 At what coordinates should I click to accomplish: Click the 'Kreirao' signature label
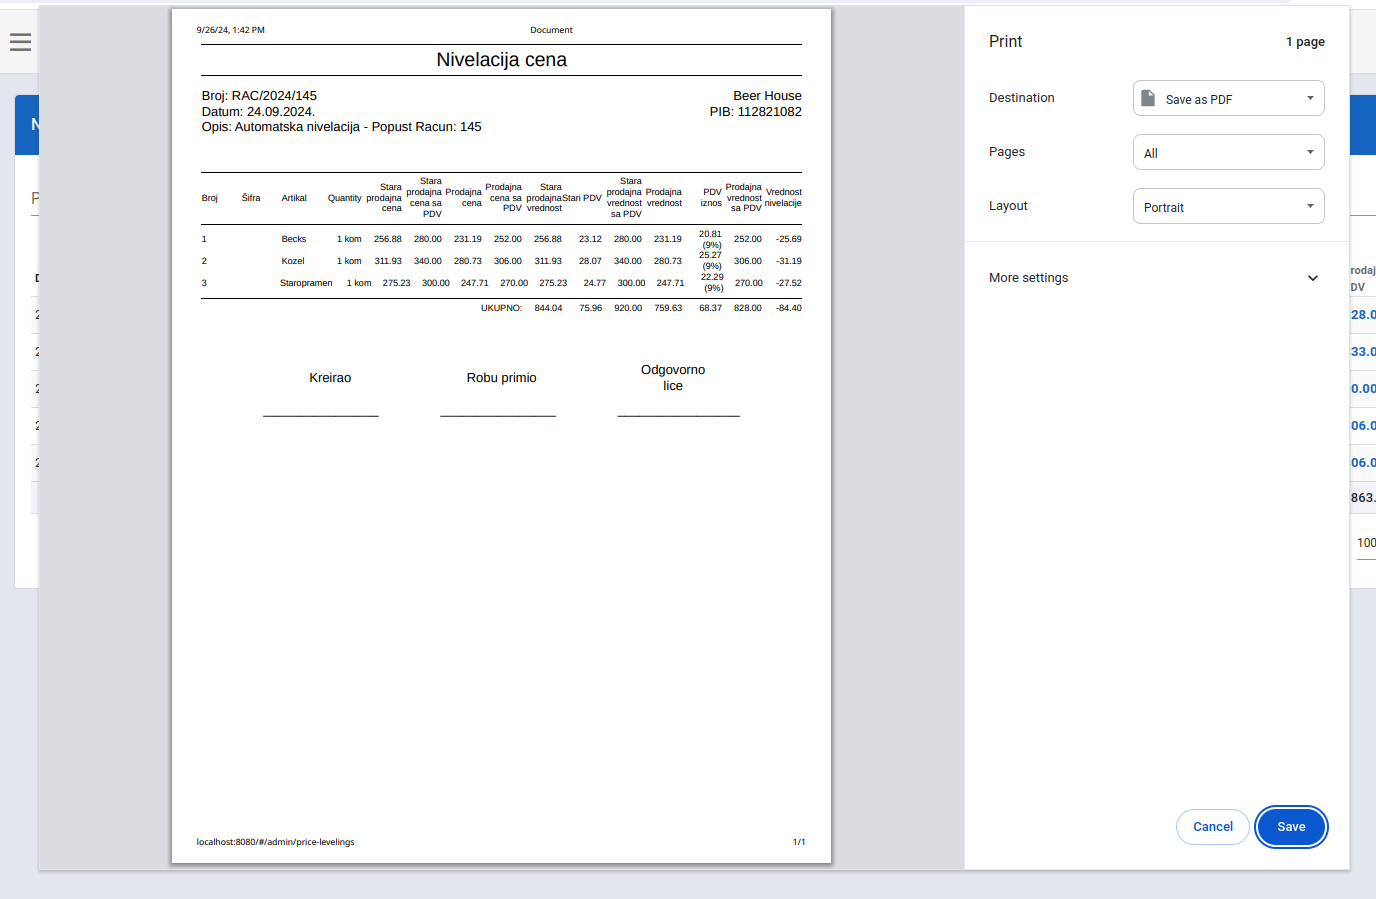(x=330, y=378)
